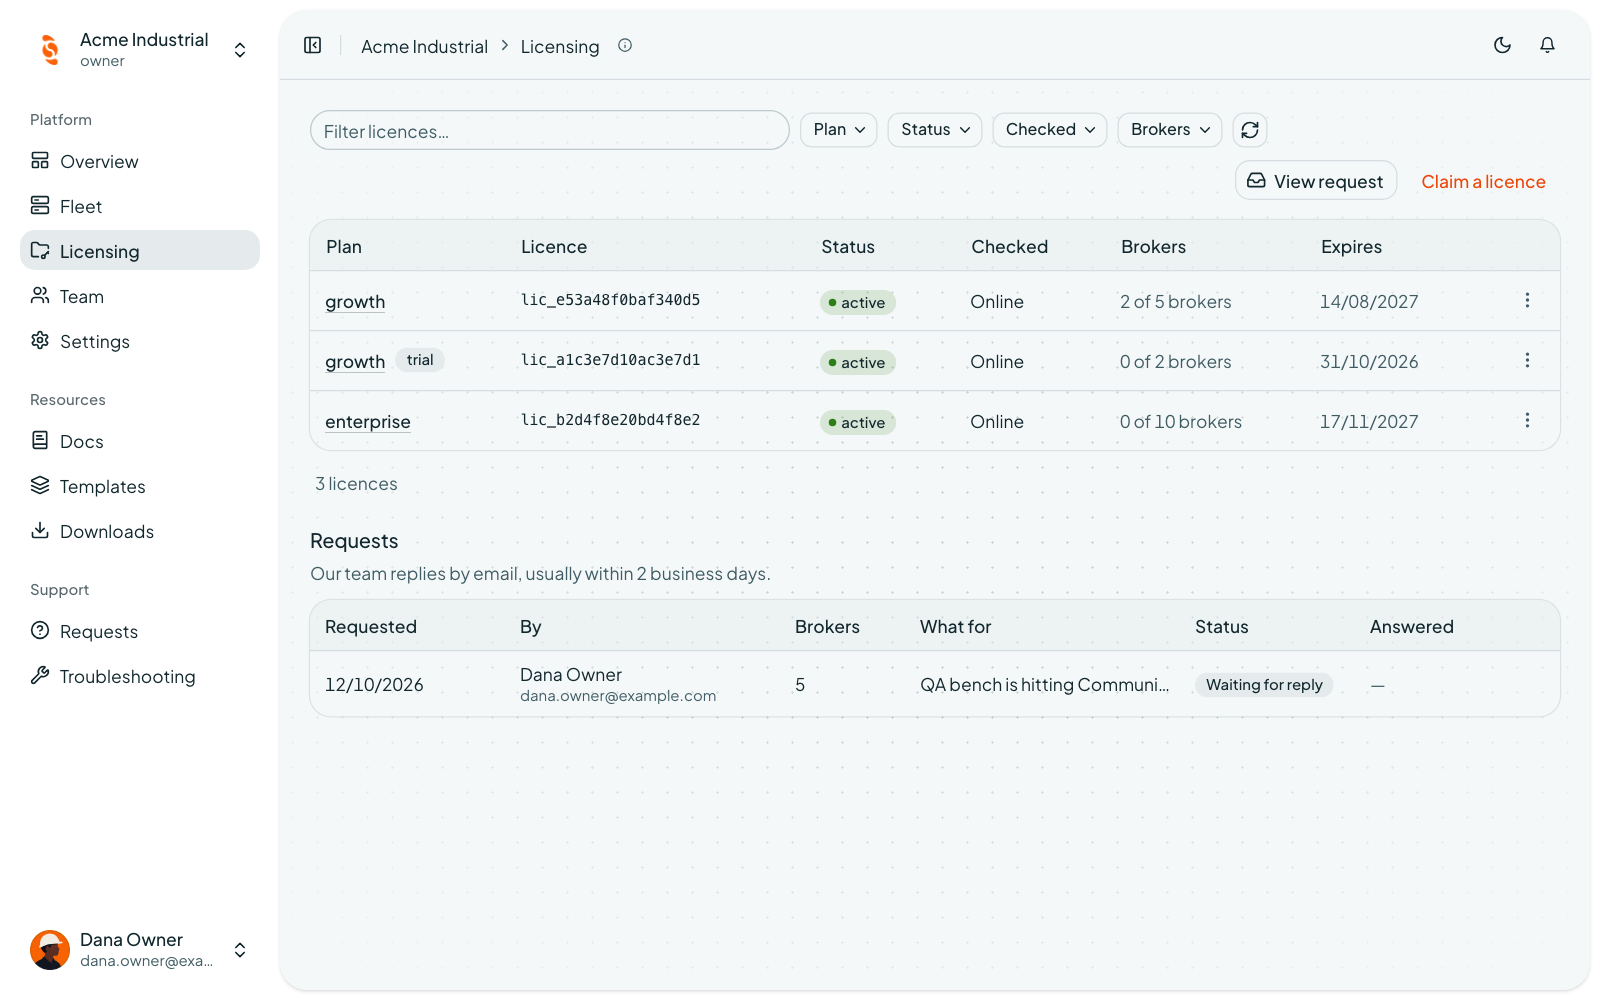Click Dana Owner avatar picture

[50, 950]
